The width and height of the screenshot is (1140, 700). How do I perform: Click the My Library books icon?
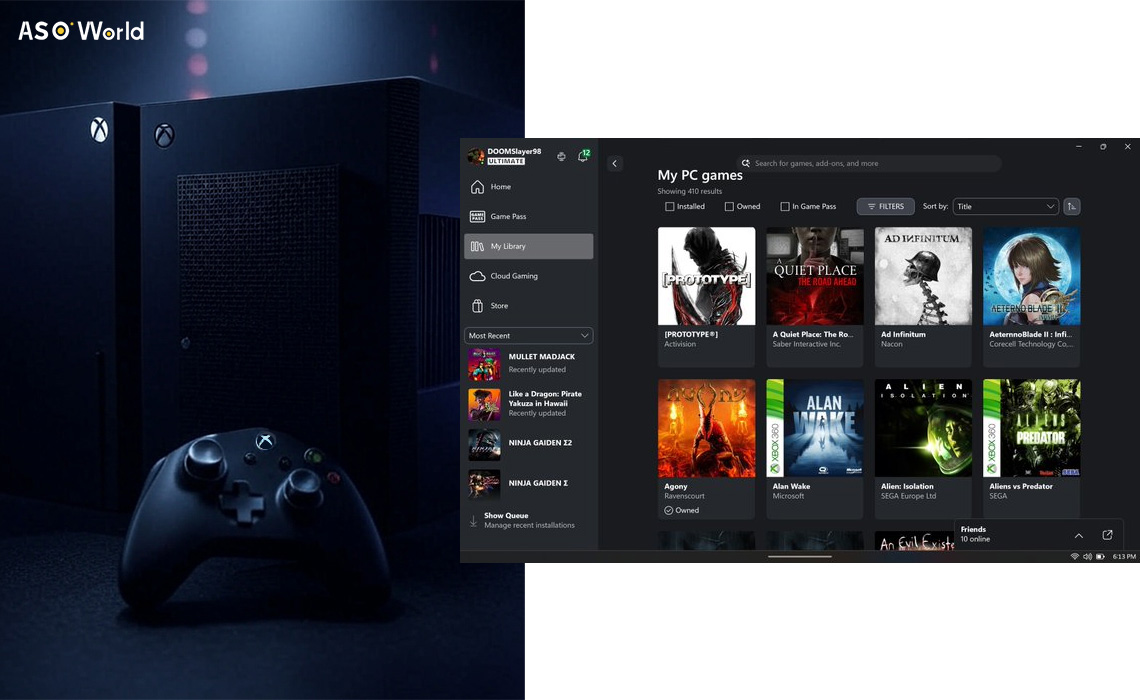point(477,246)
